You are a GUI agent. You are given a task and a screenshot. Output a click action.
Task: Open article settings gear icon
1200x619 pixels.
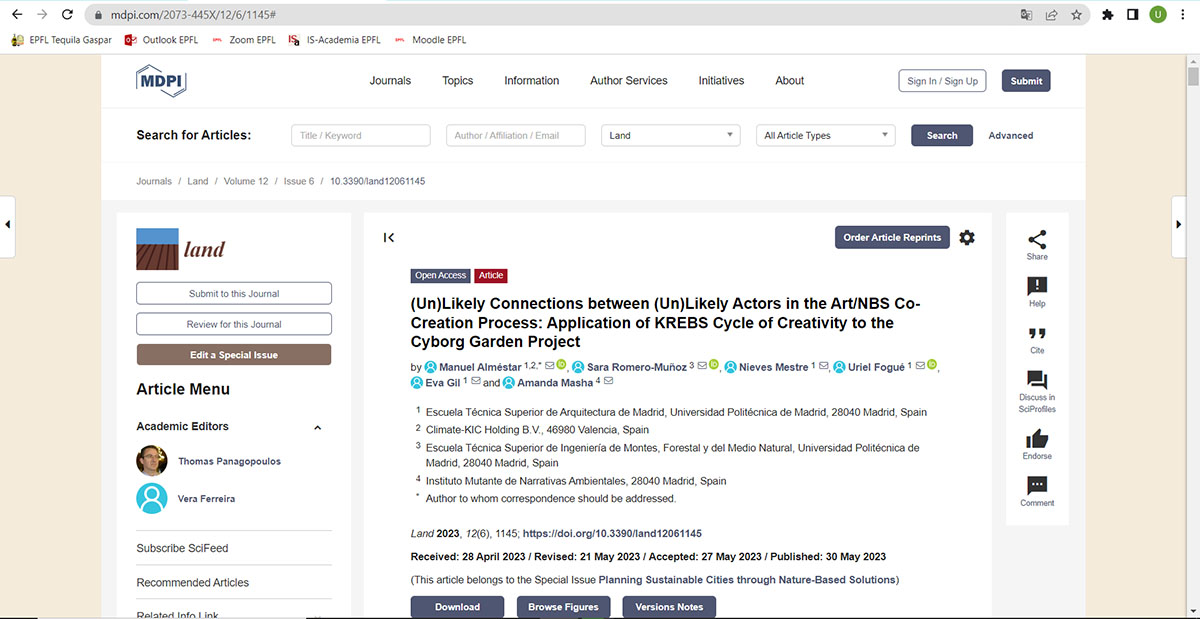(x=967, y=238)
